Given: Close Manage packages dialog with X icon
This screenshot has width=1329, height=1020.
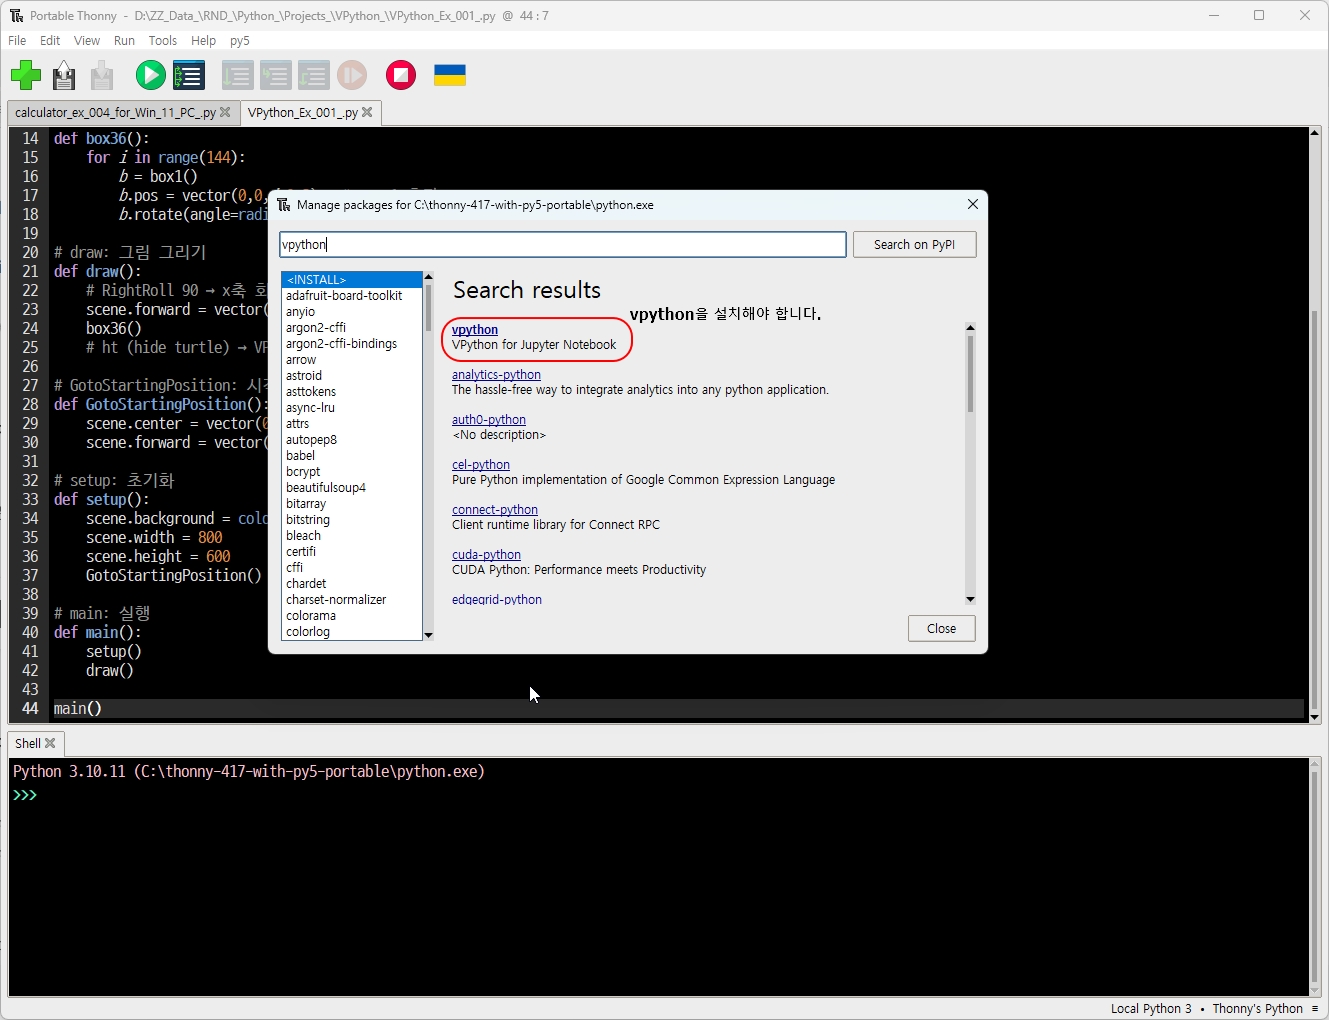Looking at the screenshot, I should pyautogui.click(x=973, y=204).
